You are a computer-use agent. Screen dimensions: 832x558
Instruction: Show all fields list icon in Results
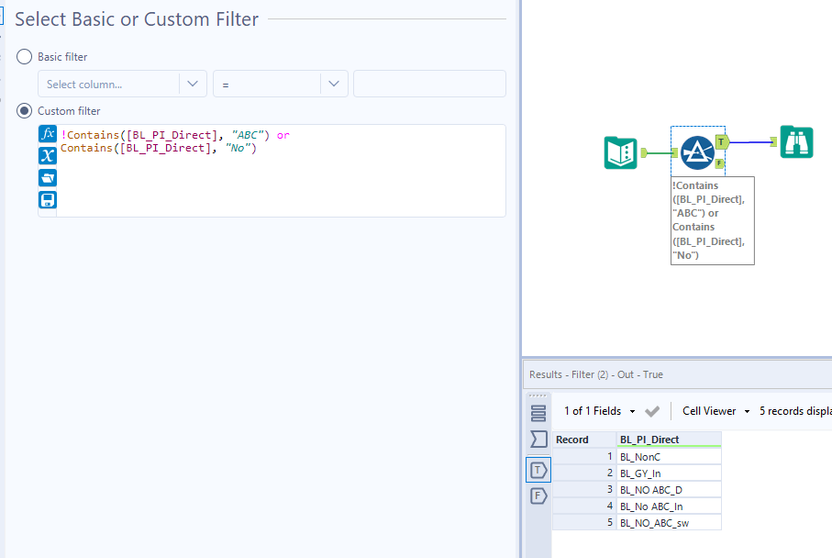pyautogui.click(x=539, y=413)
